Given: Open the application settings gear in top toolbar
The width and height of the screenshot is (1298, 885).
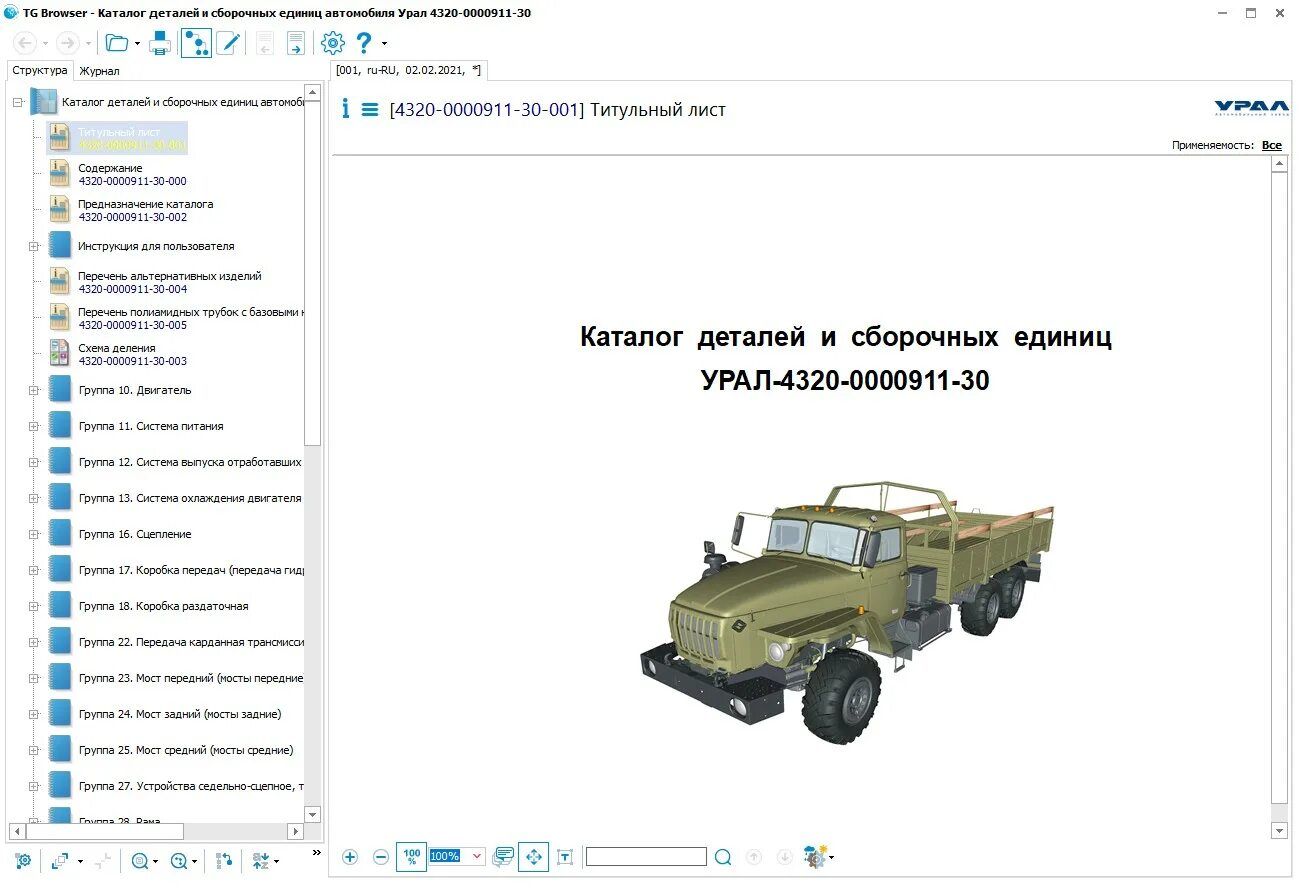Looking at the screenshot, I should (x=332, y=43).
